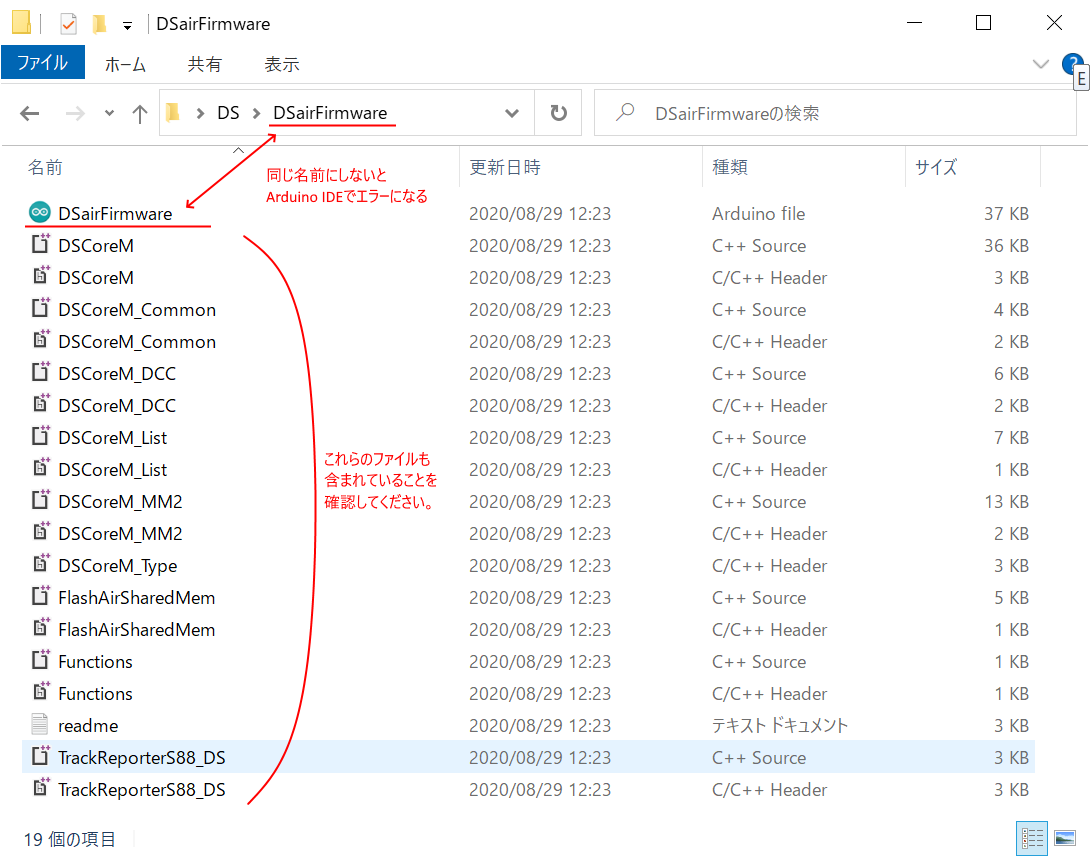Switch to the ホーム ribbon tab
The image size is (1090, 857).
[125, 65]
